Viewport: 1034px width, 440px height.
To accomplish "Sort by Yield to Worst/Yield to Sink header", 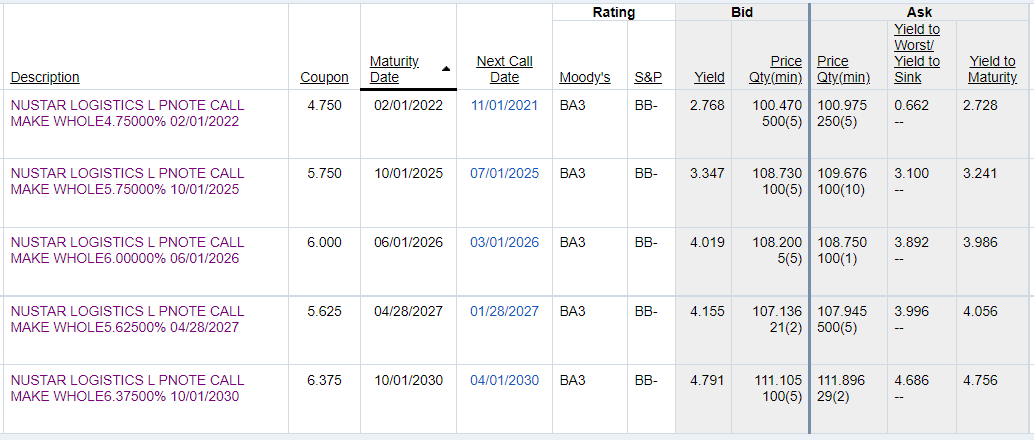I will [x=917, y=53].
